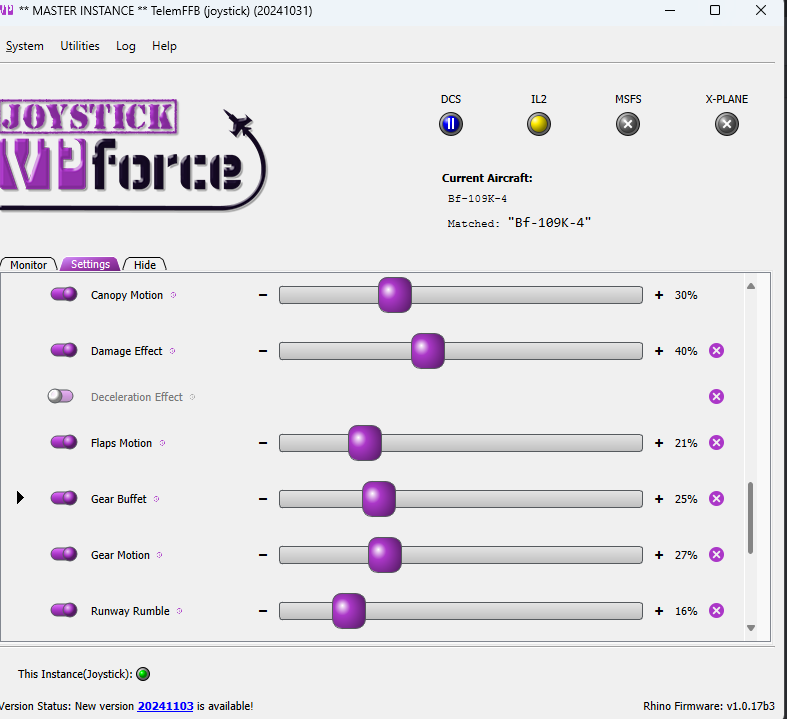Reset the Runway Rumble setting with purple X

[x=716, y=611]
